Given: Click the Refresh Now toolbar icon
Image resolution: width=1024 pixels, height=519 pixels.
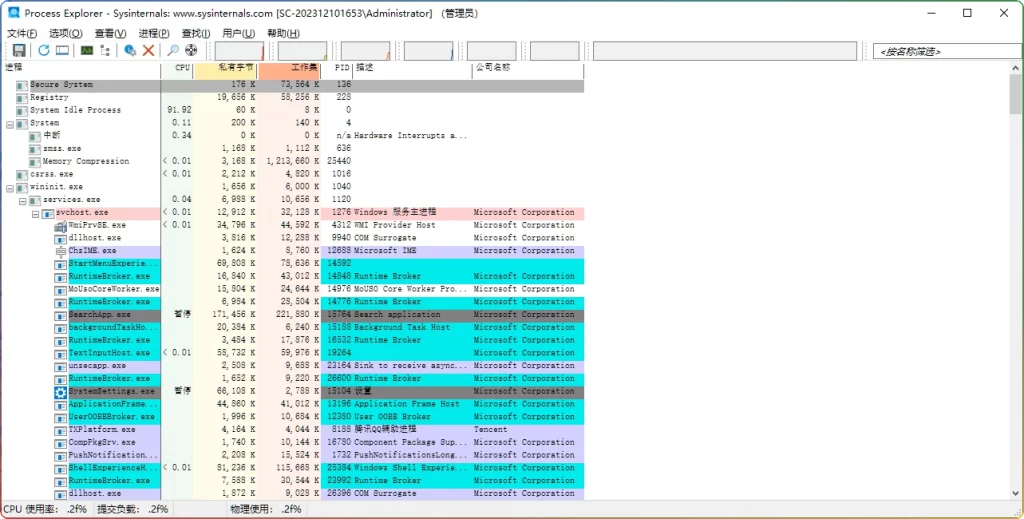Looking at the screenshot, I should [44, 50].
